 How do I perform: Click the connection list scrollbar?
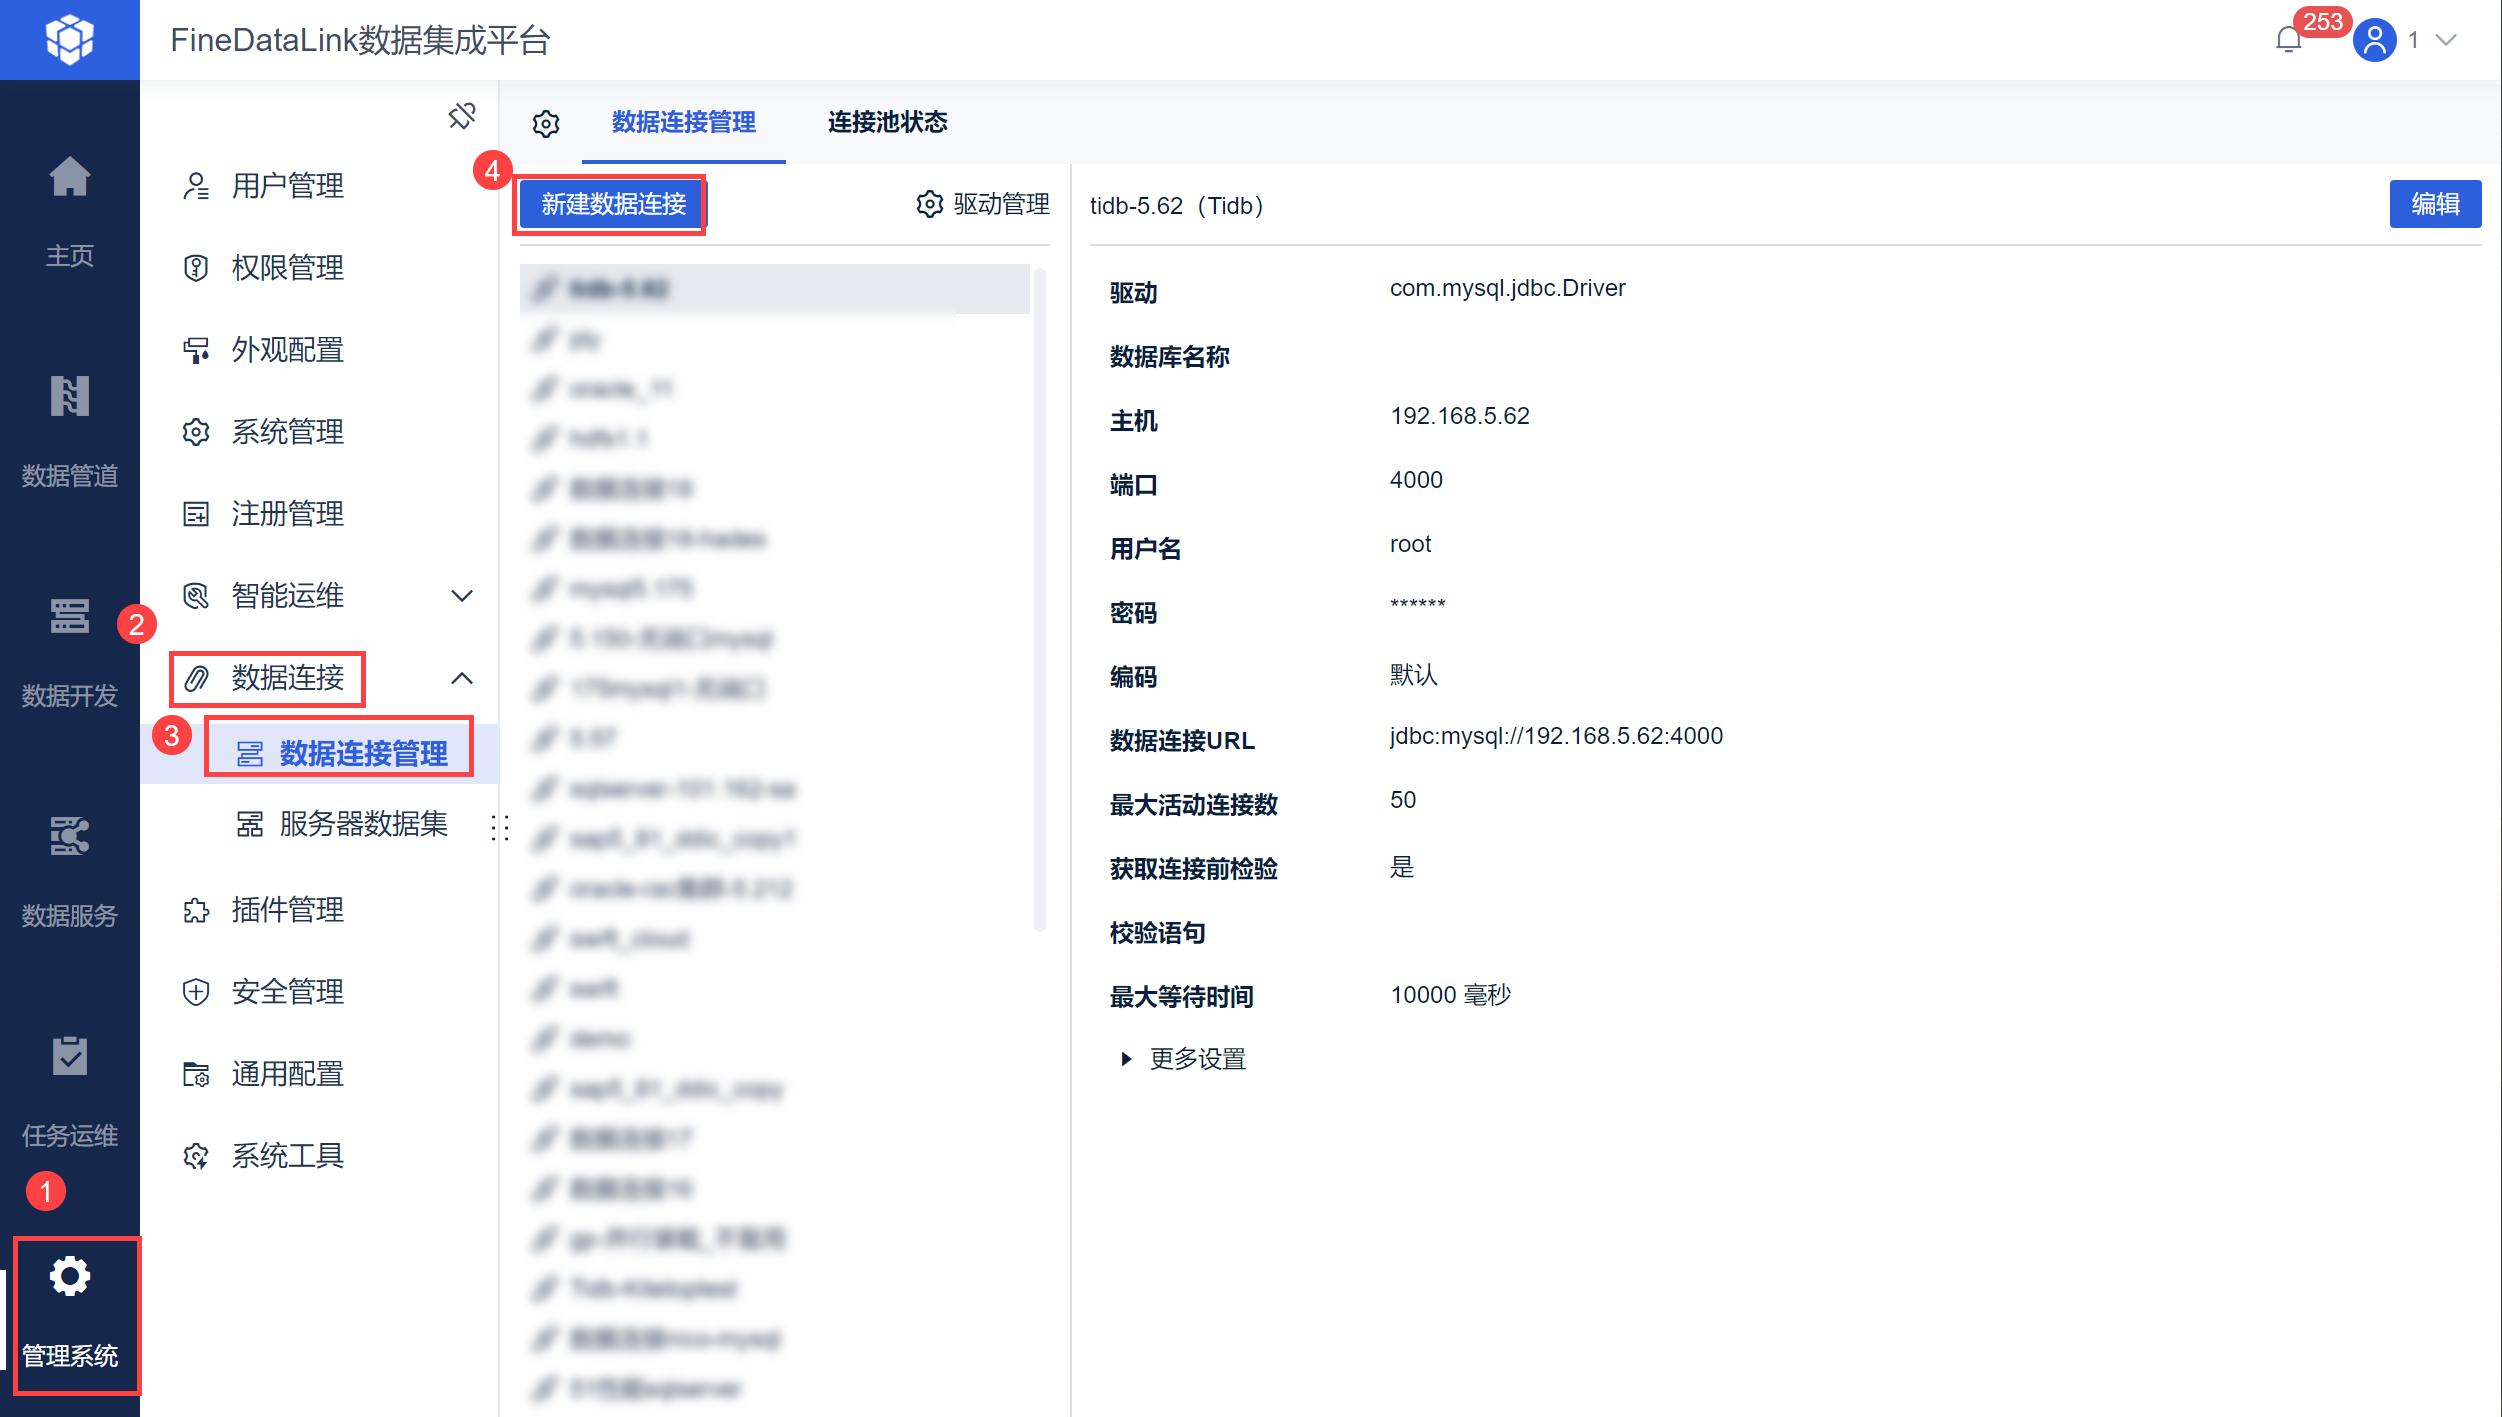[1039, 600]
